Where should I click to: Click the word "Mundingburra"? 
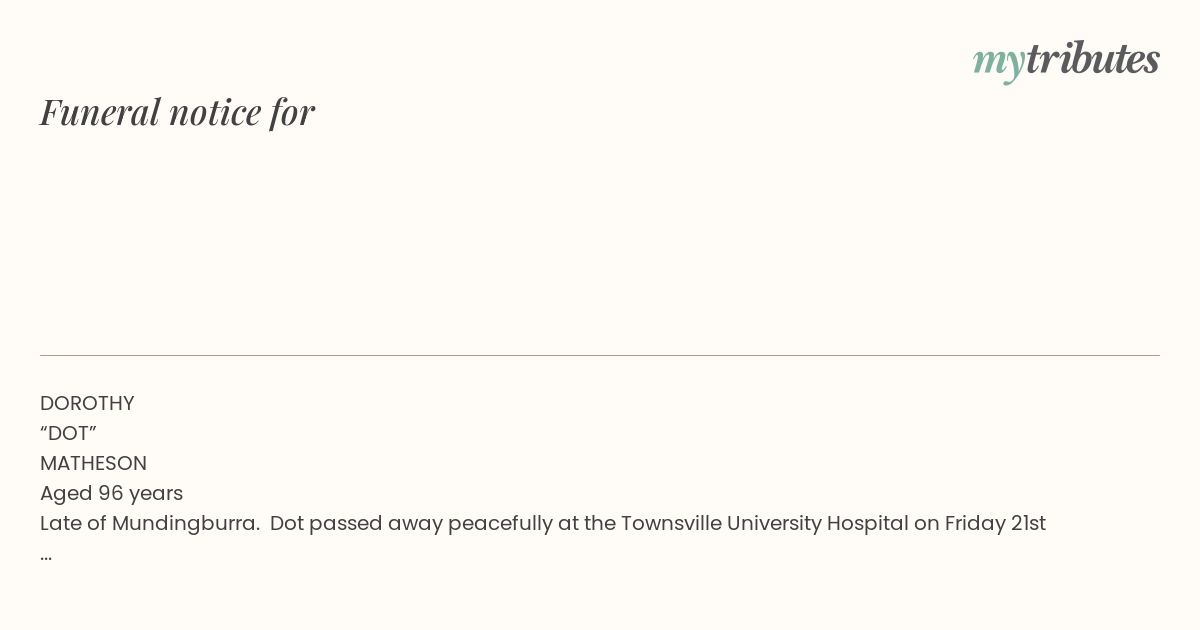[184, 523]
